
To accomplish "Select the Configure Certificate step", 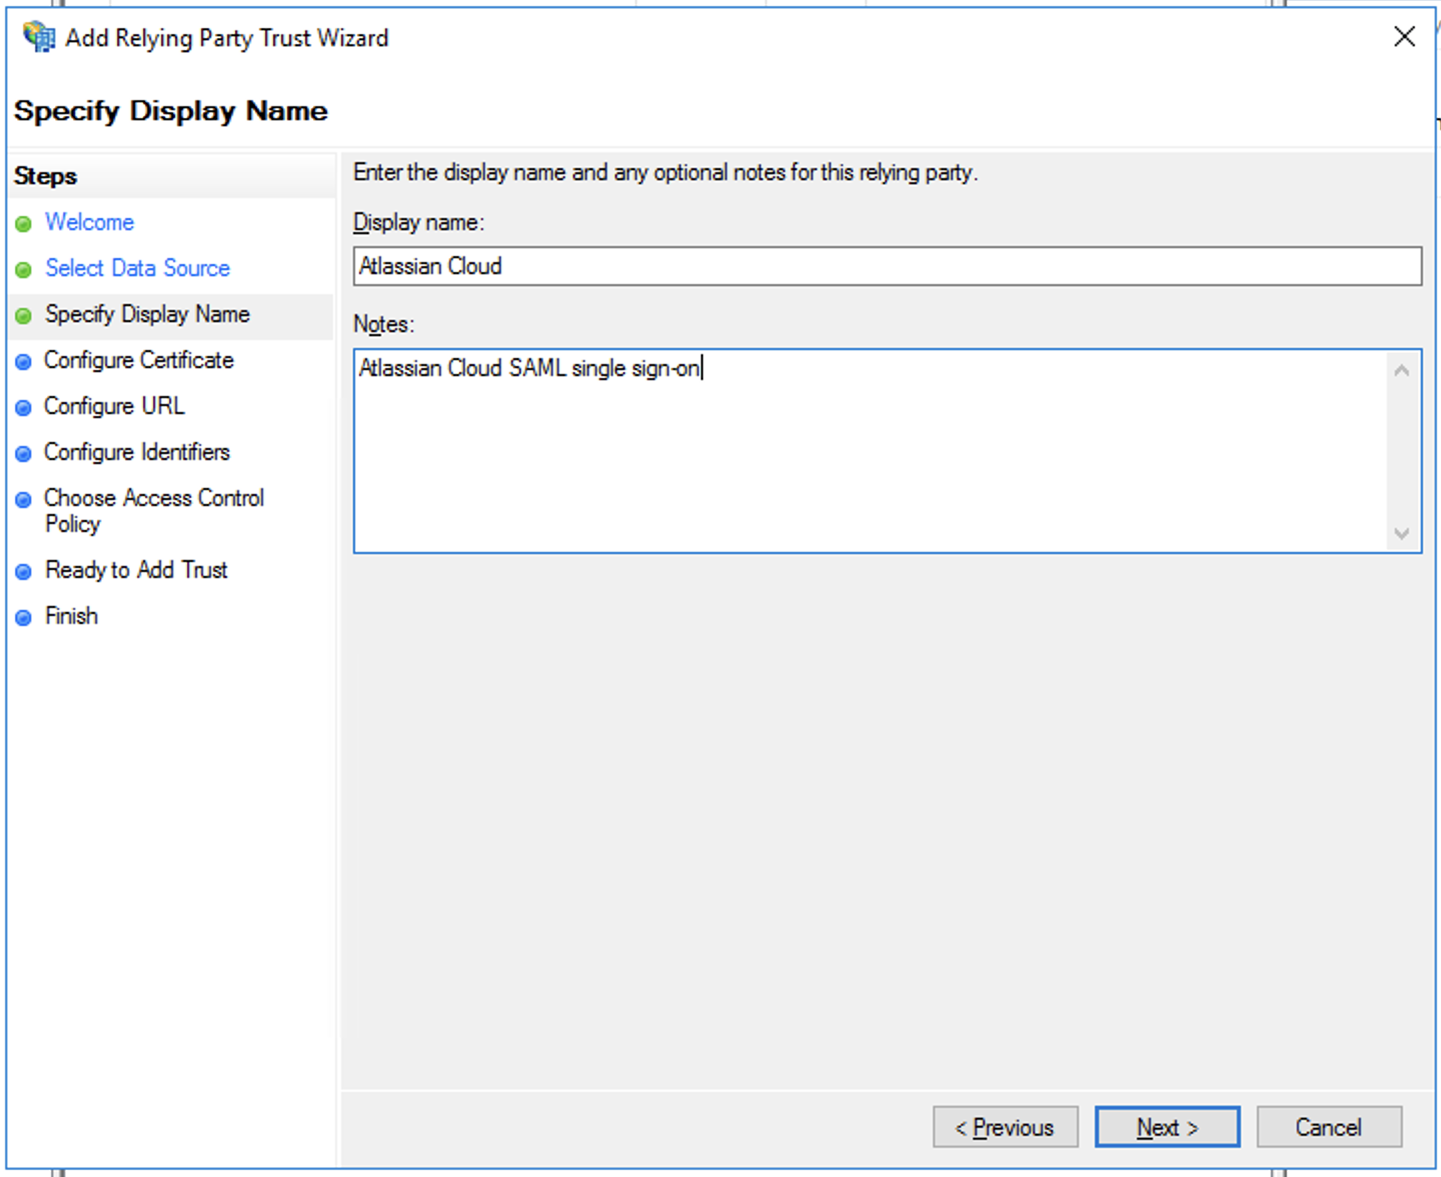I will pos(139,360).
